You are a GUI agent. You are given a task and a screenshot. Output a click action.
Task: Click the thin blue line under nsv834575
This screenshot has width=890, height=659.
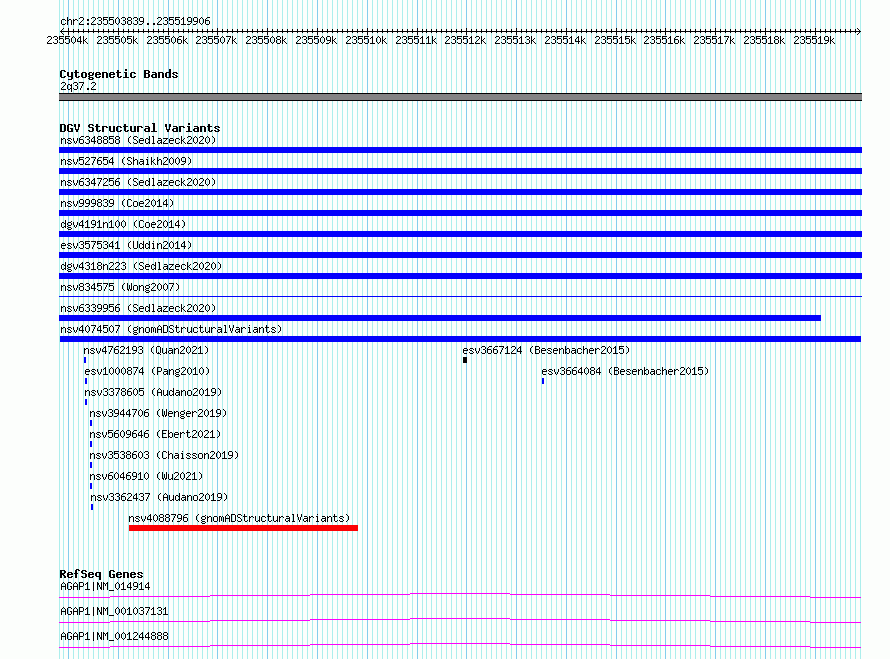460,296
